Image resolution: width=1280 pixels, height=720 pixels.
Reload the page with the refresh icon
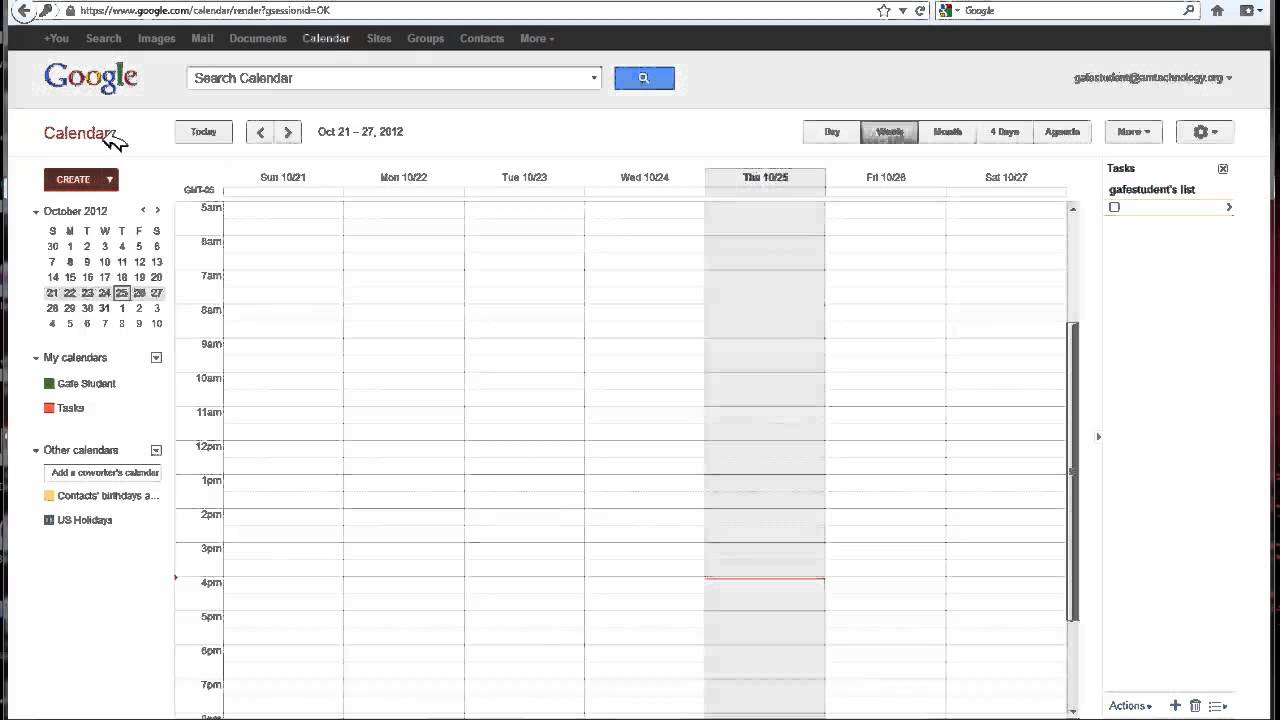pyautogui.click(x=920, y=10)
